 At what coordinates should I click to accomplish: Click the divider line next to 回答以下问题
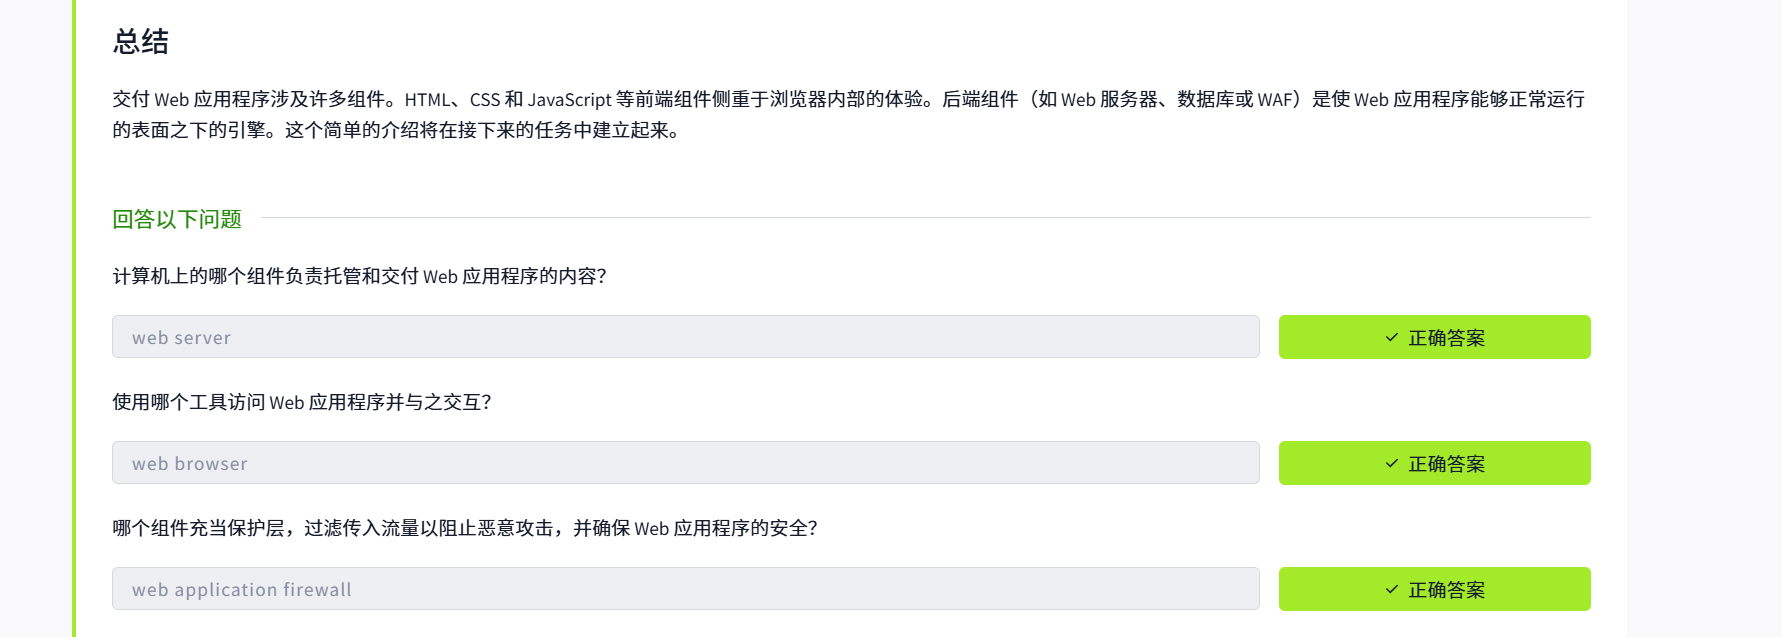tap(925, 218)
